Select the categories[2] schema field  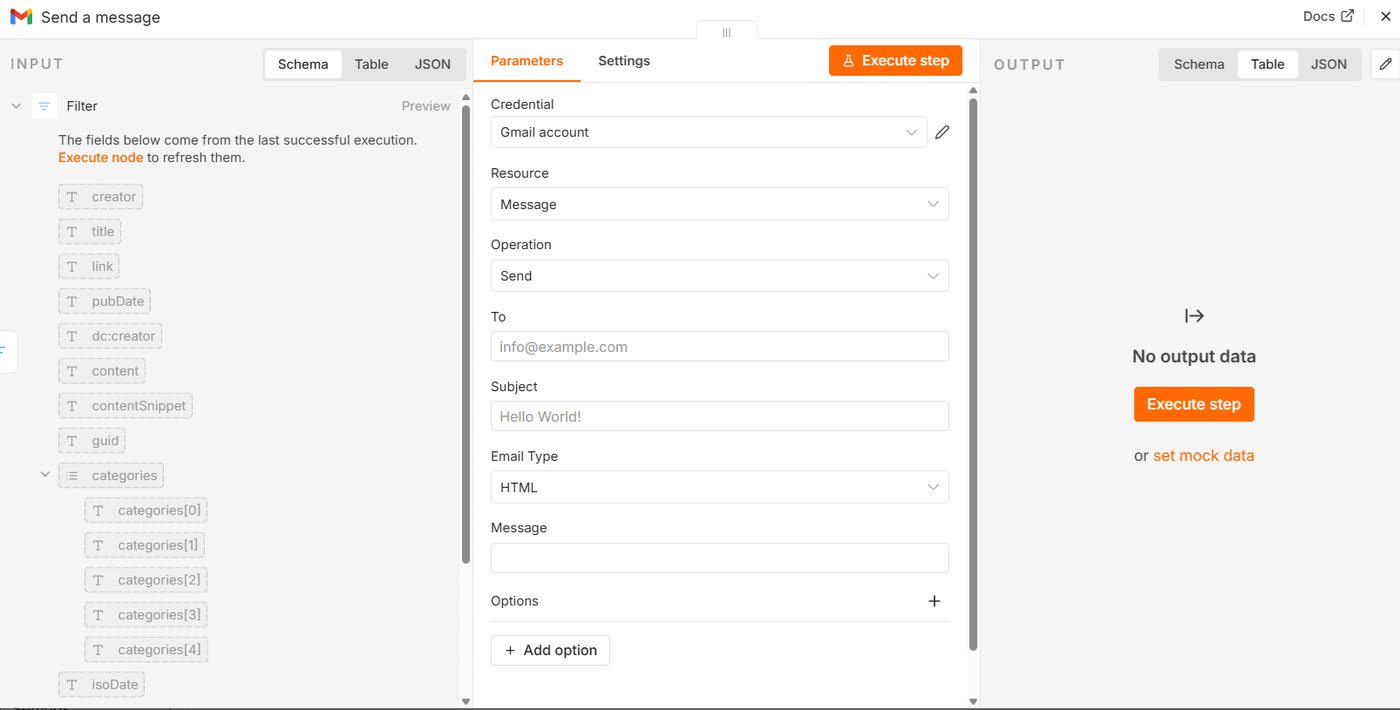point(146,581)
